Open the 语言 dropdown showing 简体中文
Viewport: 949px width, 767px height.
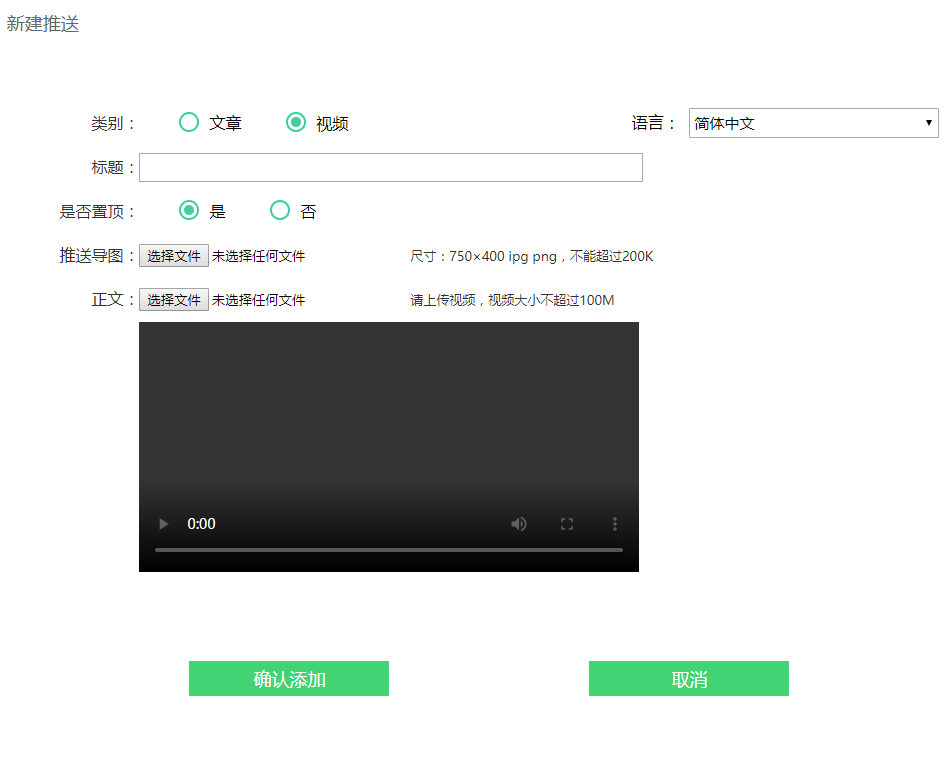(x=813, y=123)
